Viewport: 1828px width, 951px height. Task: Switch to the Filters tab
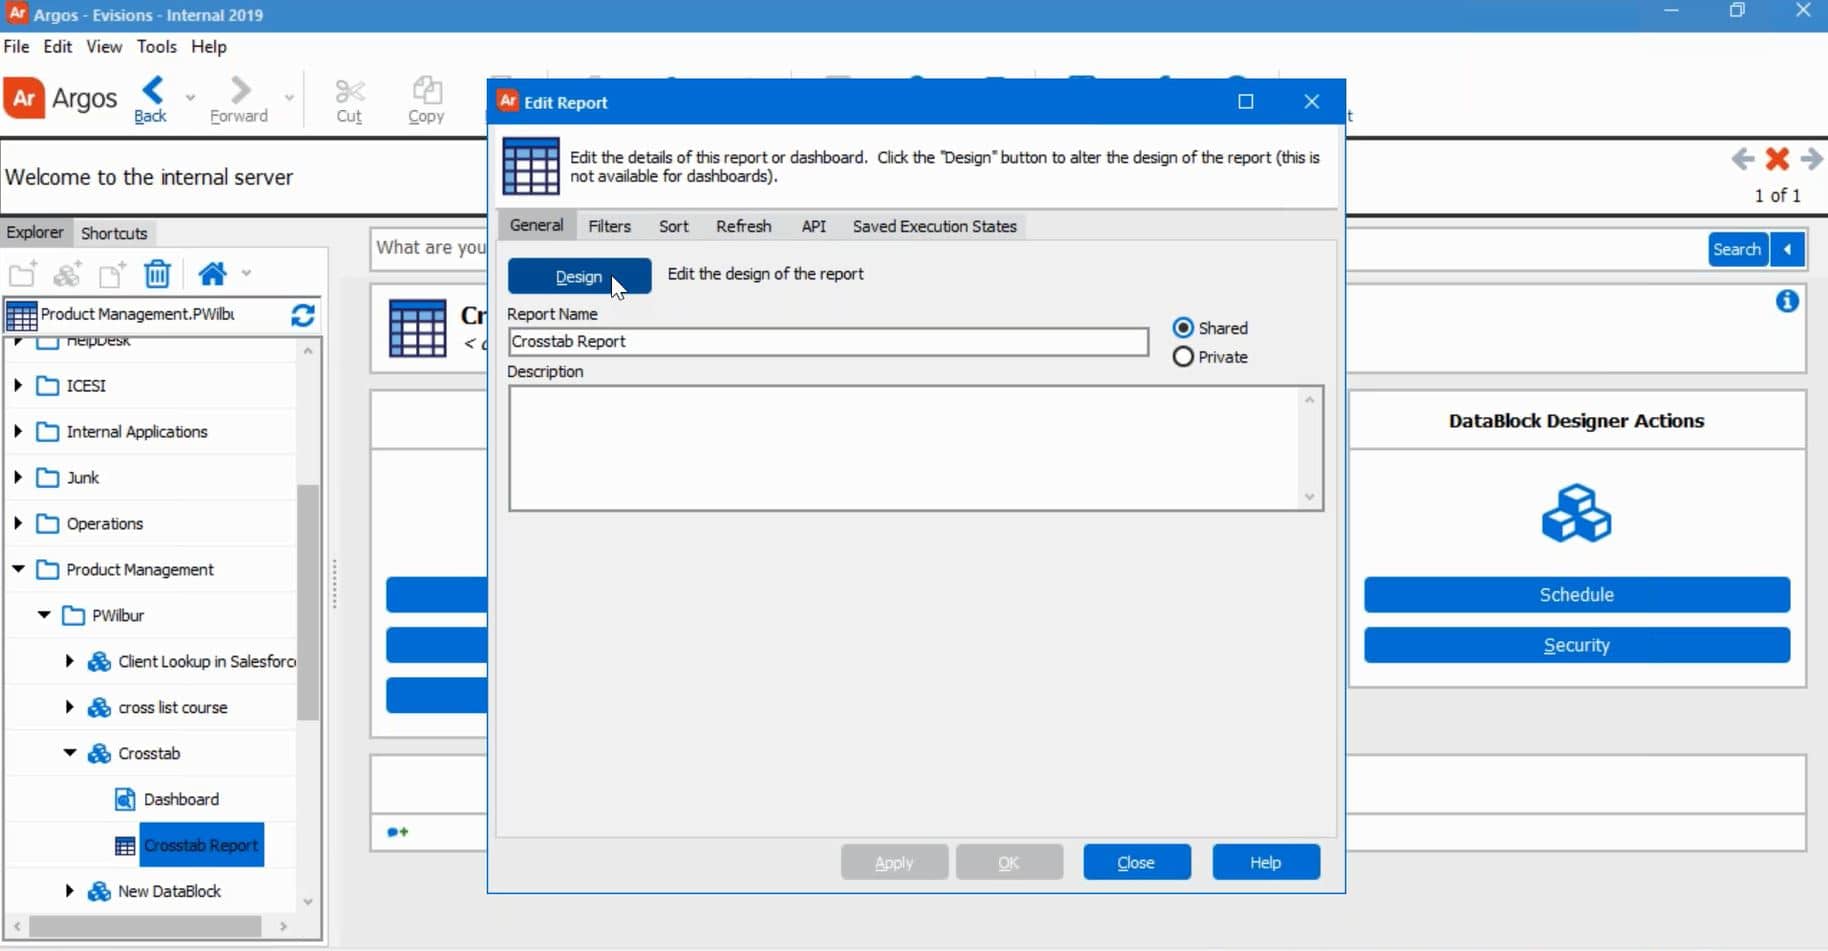(611, 226)
